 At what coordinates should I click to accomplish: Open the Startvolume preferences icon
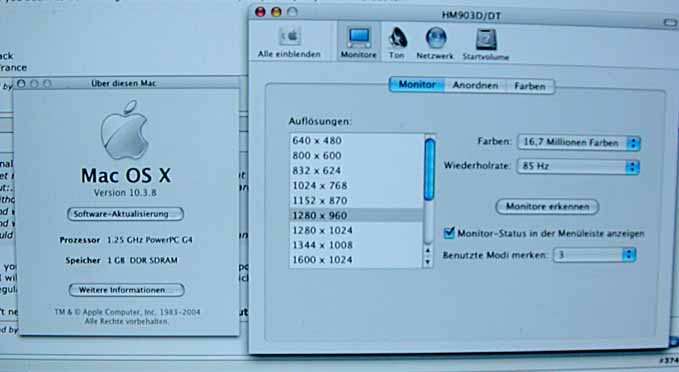pyautogui.click(x=486, y=44)
